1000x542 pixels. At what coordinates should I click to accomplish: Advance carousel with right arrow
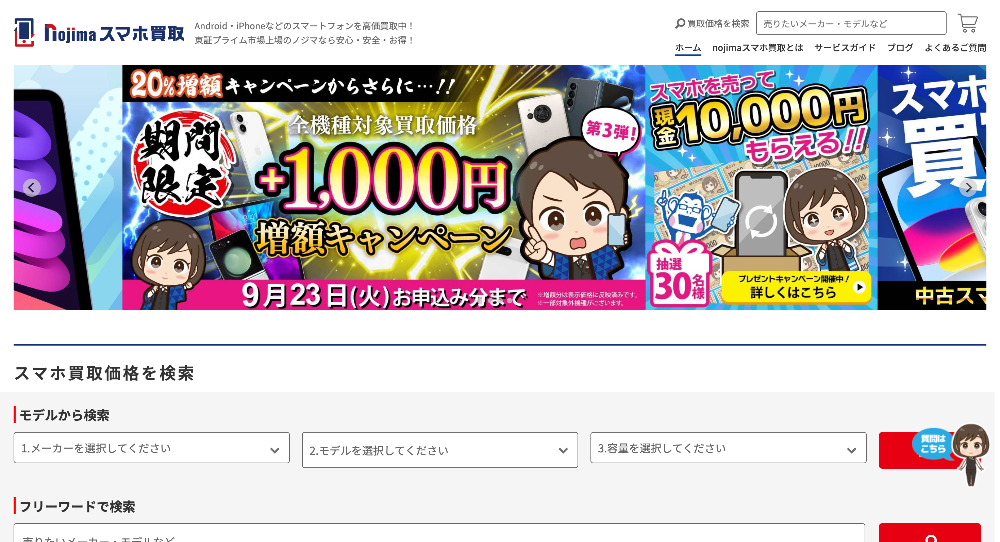coord(968,187)
